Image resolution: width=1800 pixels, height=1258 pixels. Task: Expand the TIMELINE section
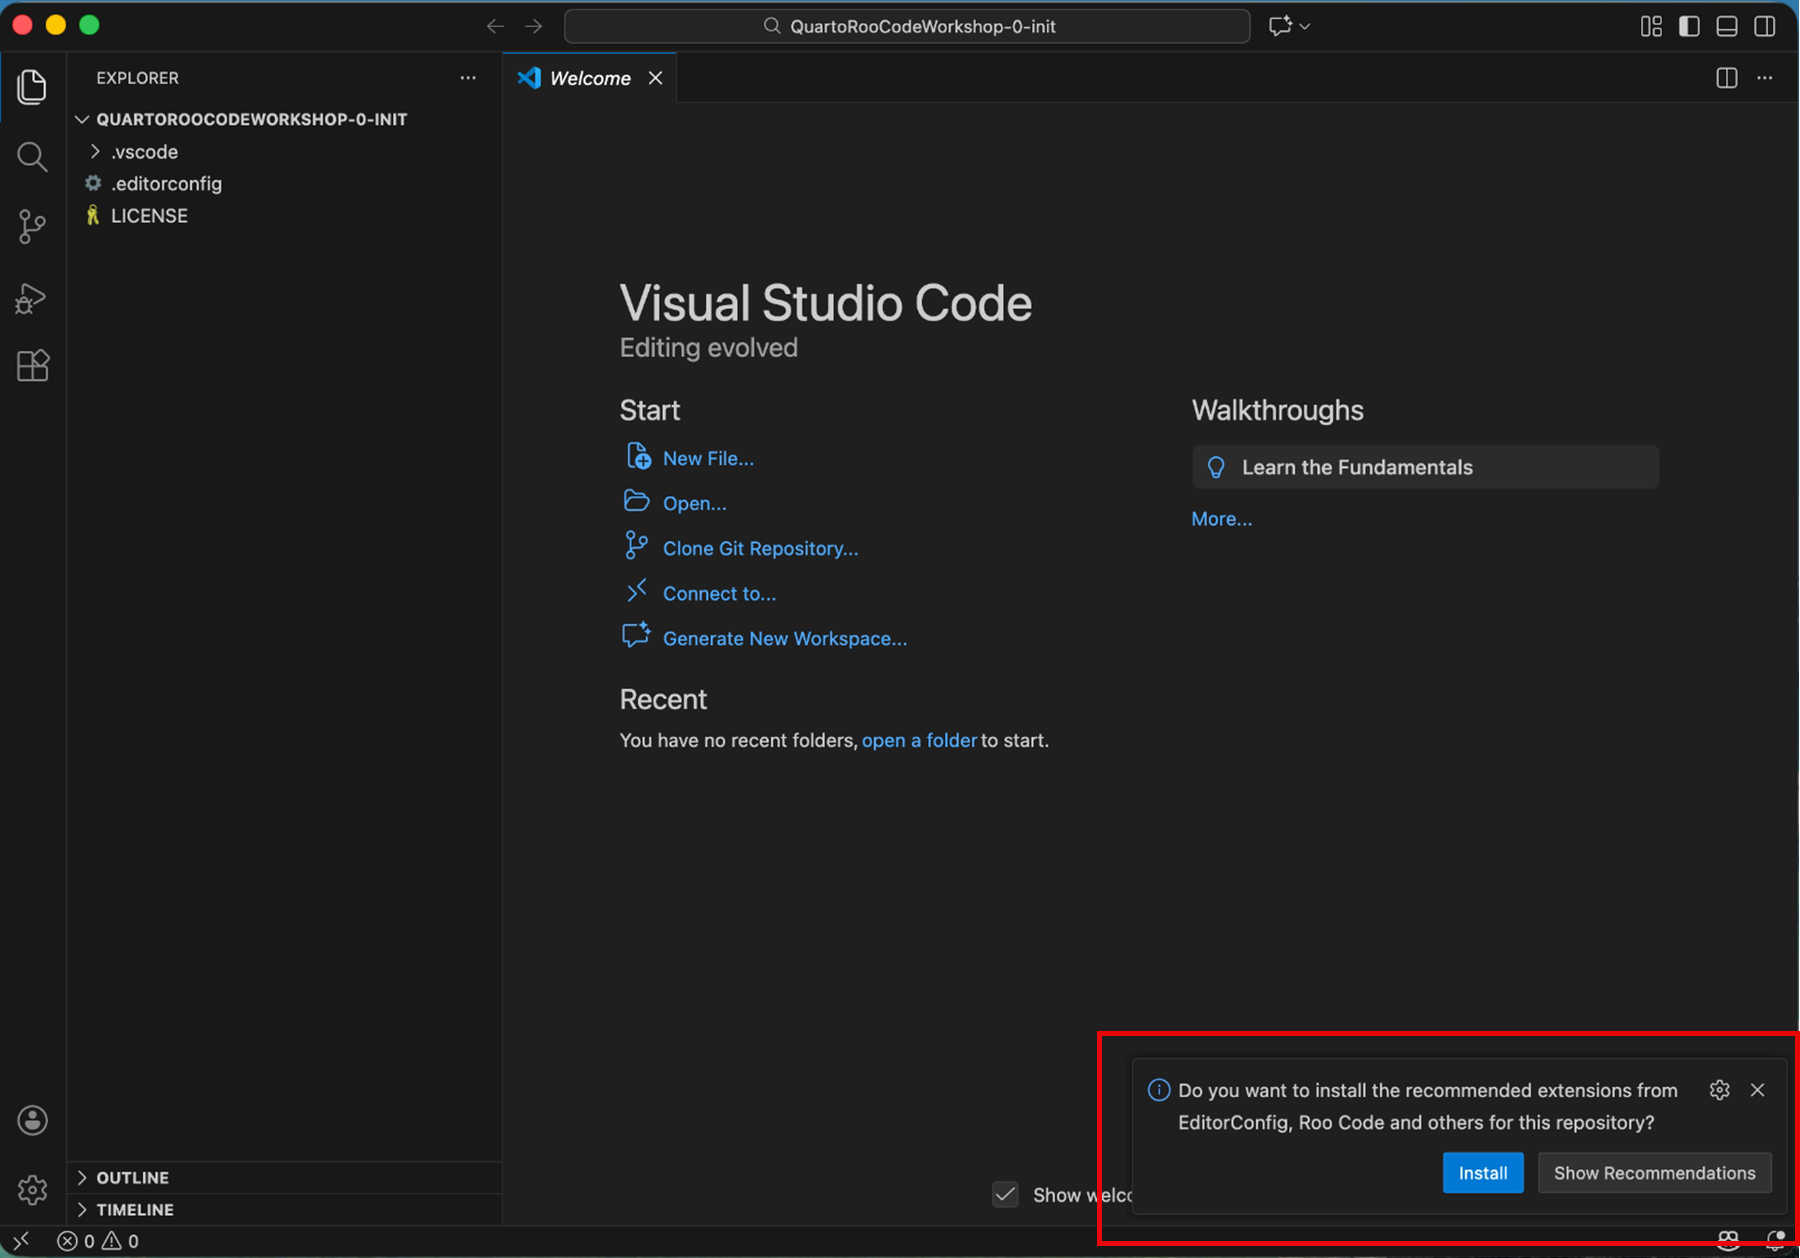pyautogui.click(x=134, y=1209)
